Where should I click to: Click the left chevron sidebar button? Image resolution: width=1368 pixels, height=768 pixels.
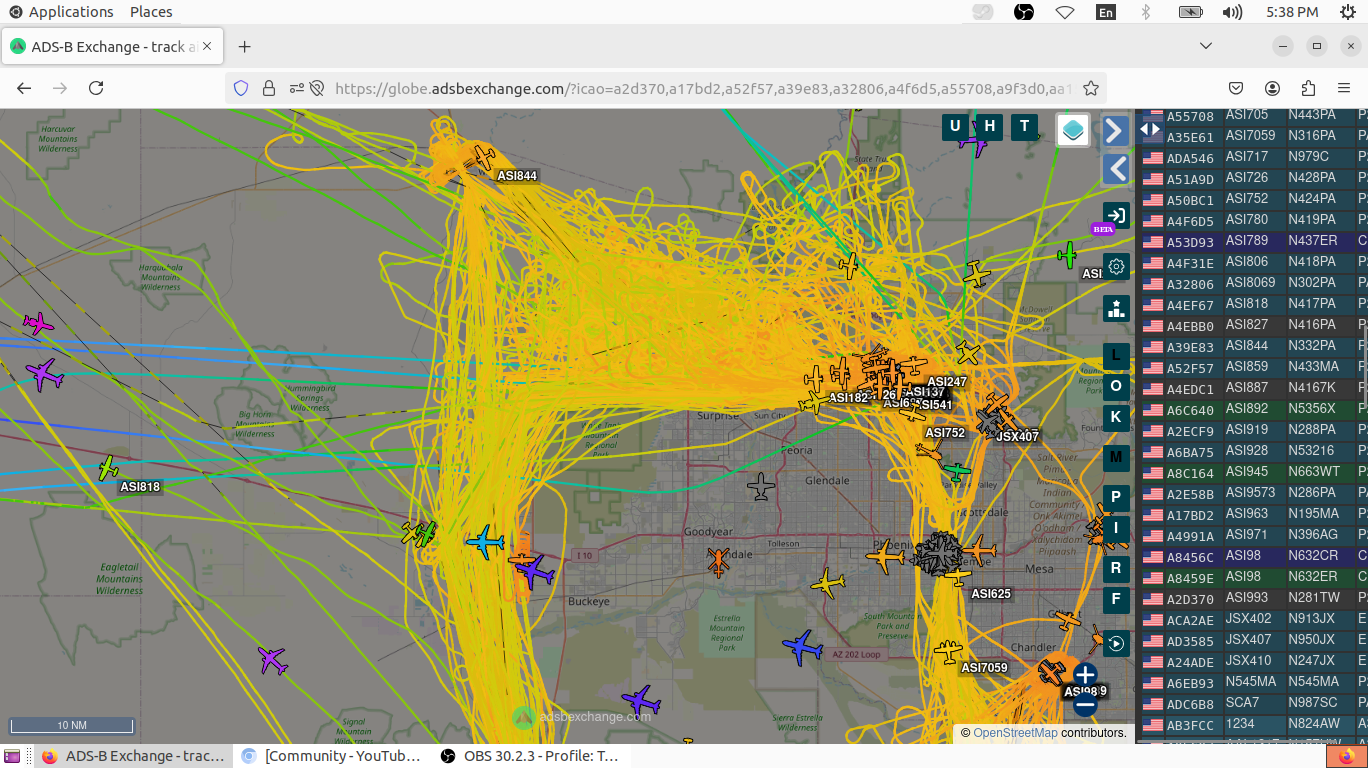point(1116,168)
